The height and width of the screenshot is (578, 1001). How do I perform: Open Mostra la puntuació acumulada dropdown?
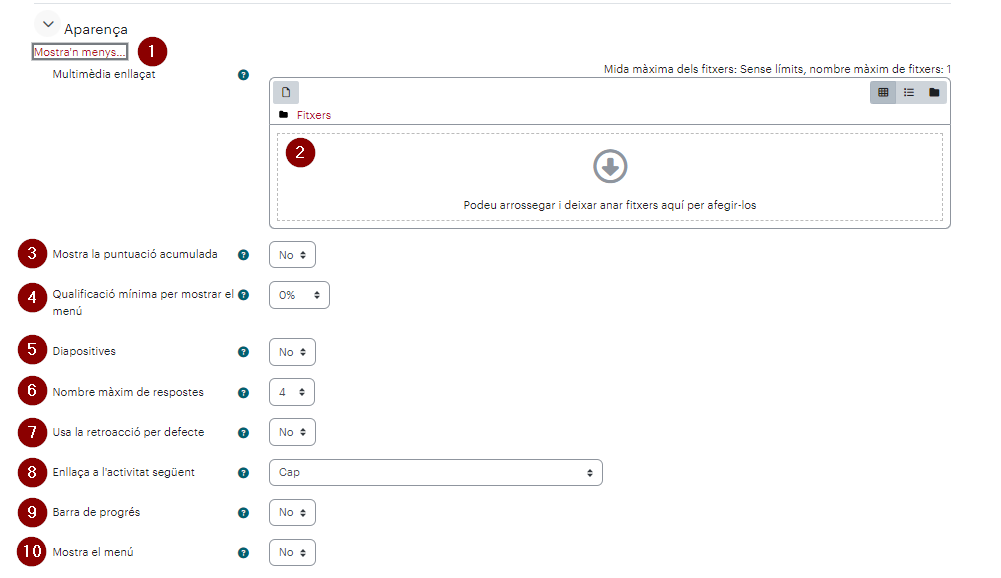click(292, 255)
